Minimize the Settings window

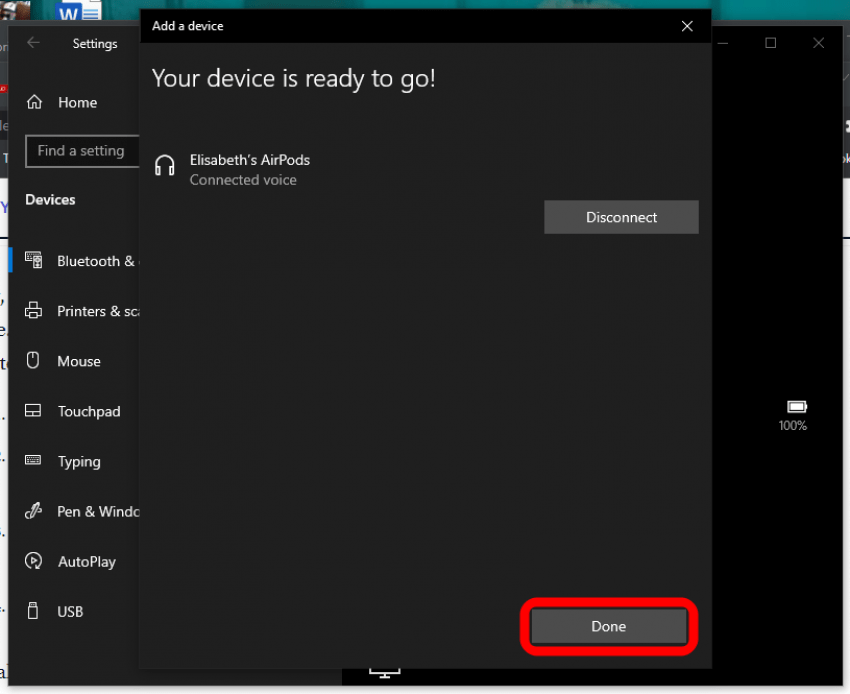pos(723,43)
